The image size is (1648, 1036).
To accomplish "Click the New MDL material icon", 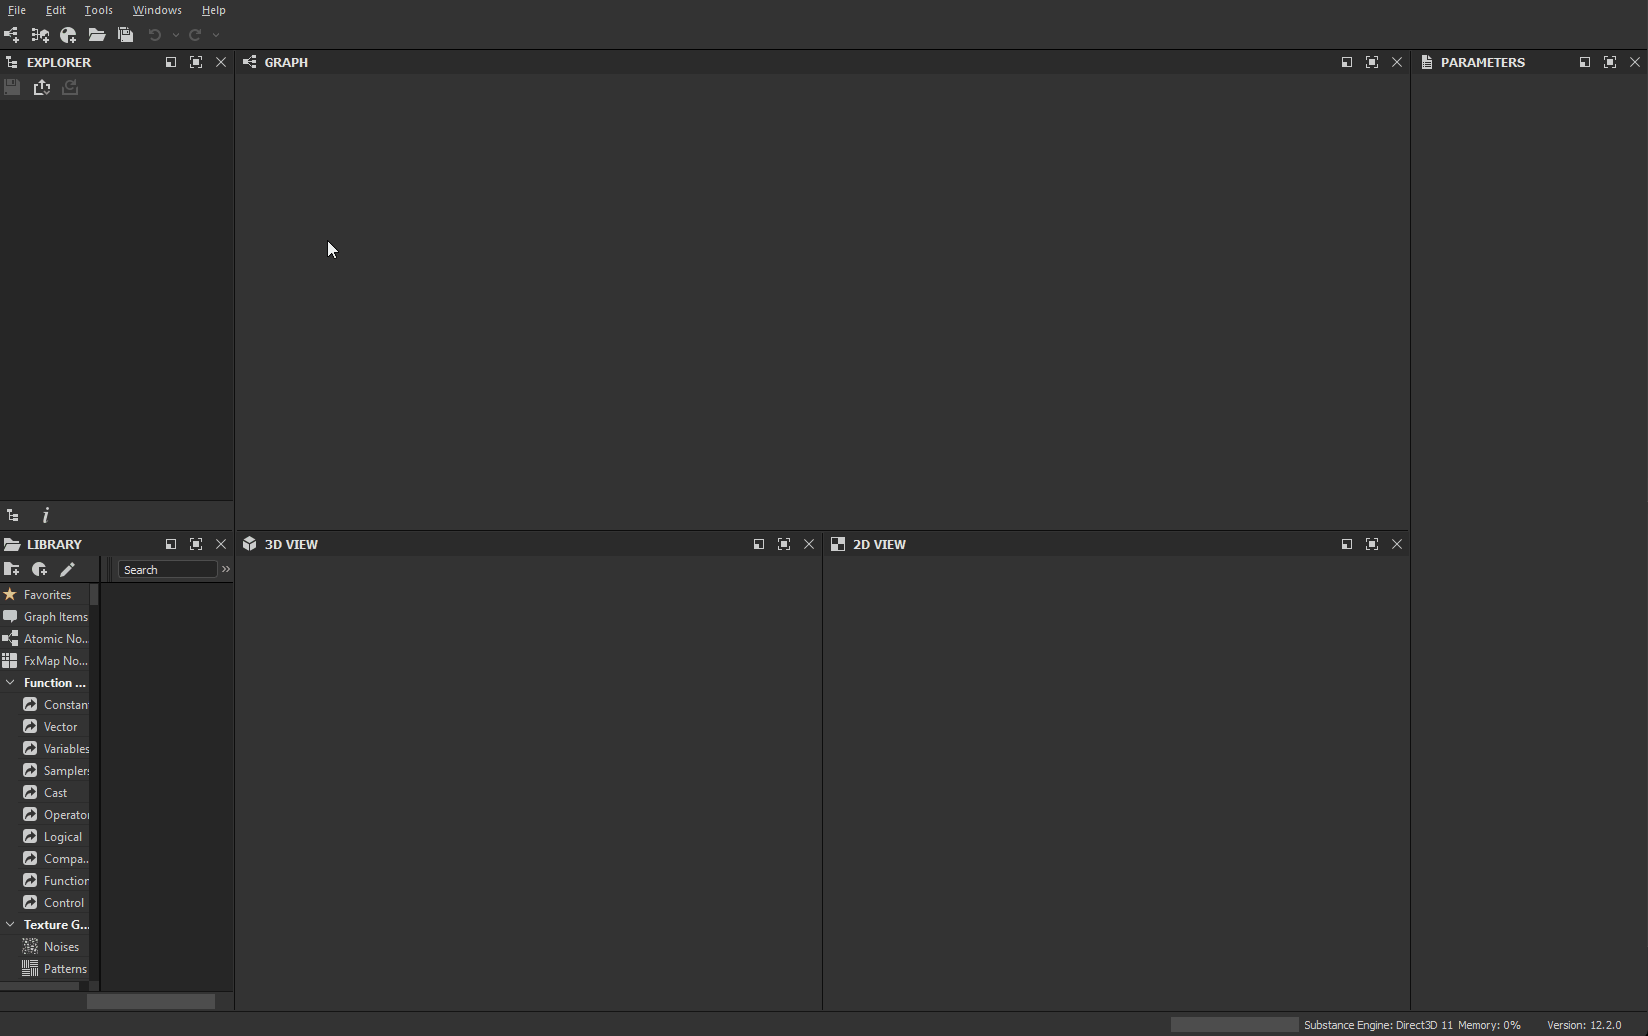I will coord(68,35).
